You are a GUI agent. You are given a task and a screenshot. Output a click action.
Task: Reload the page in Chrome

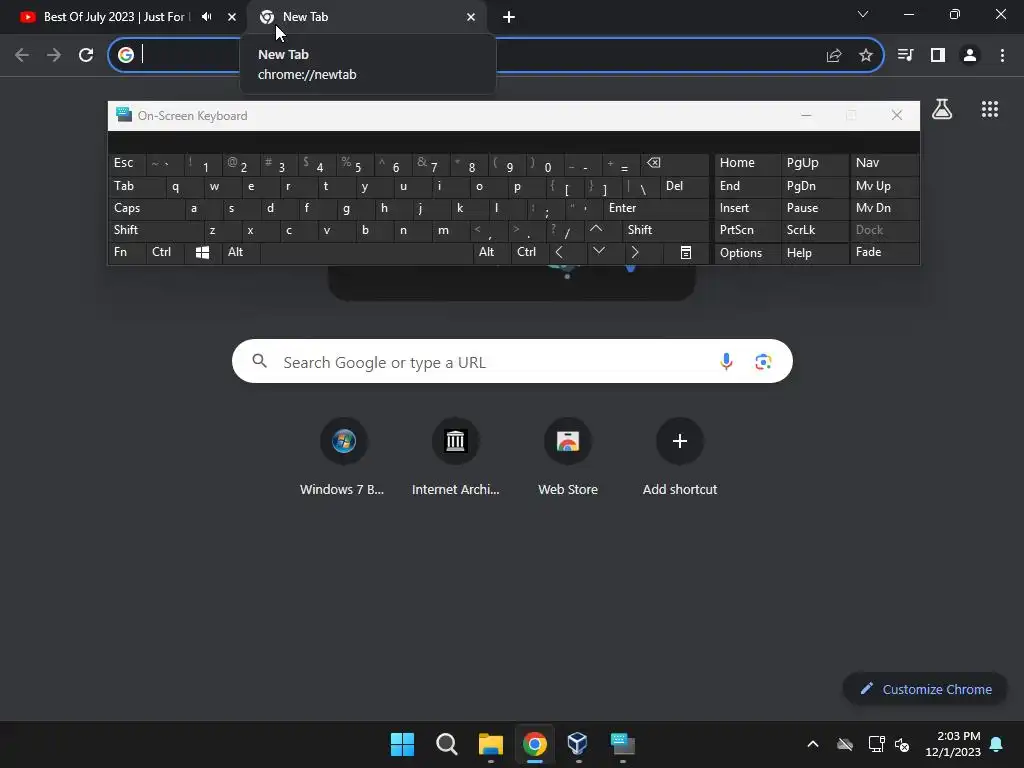pos(86,56)
